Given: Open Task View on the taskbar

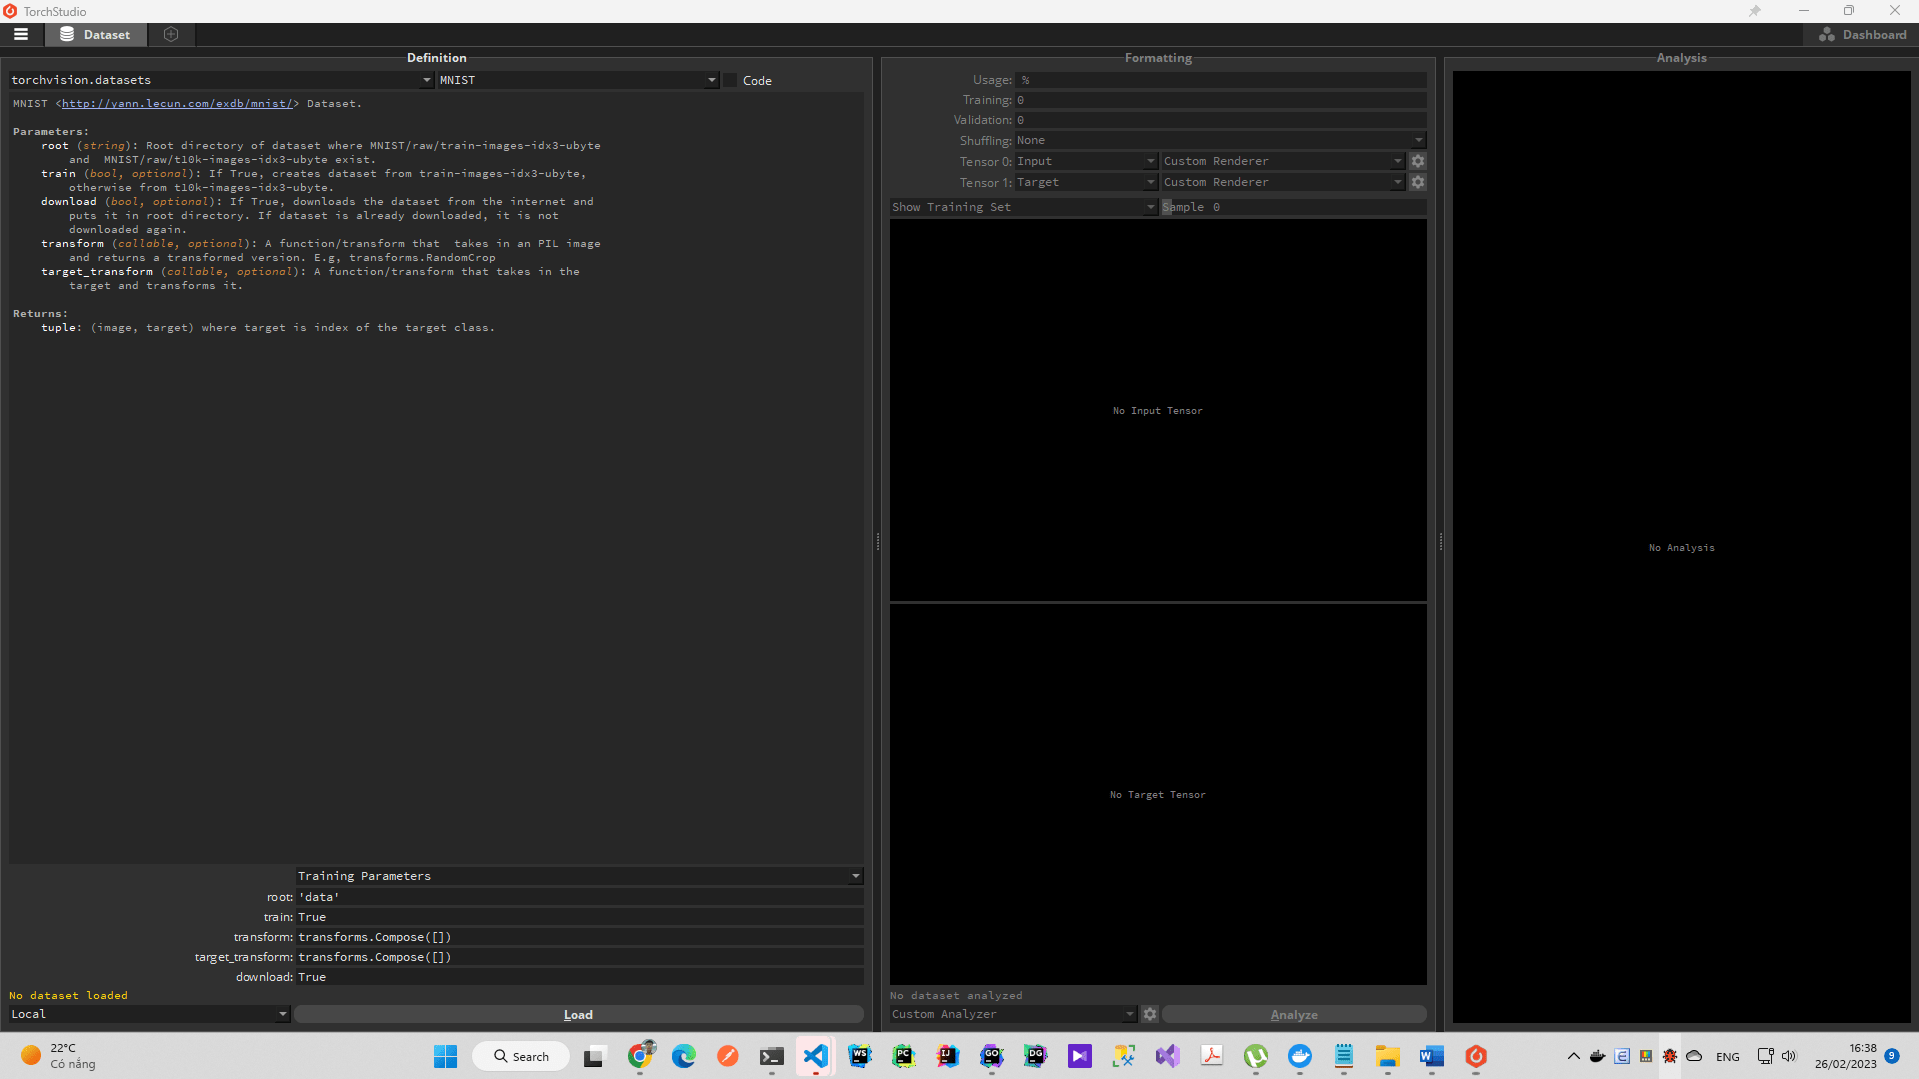Looking at the screenshot, I should click(x=595, y=1056).
